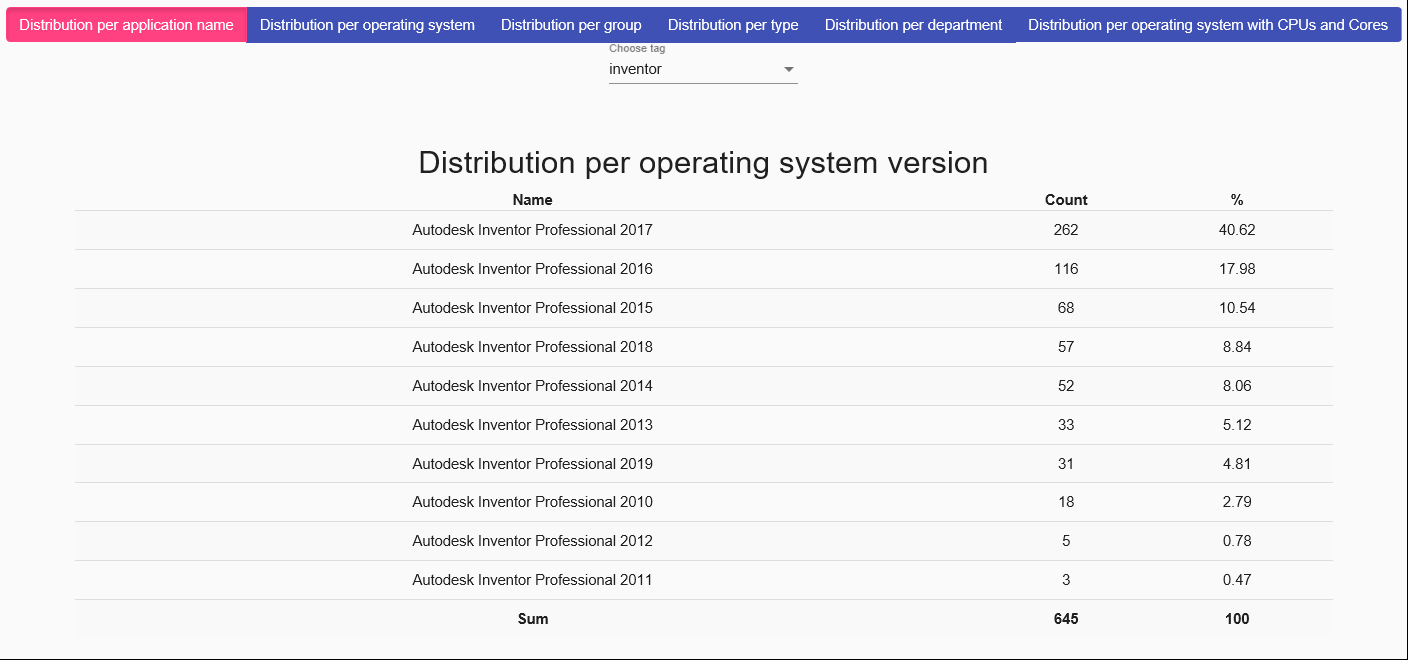The height and width of the screenshot is (660, 1408).
Task: Sort by the Name column header
Action: tap(532, 200)
